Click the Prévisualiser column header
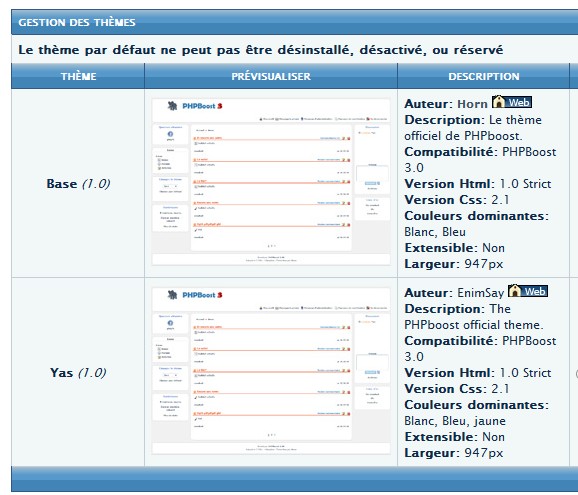This screenshot has height=495, width=578. pyautogui.click(x=271, y=76)
